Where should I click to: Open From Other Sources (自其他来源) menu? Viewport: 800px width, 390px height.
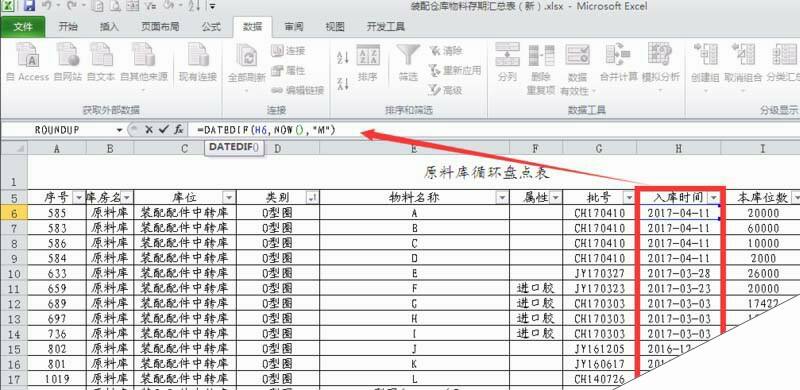click(143, 66)
